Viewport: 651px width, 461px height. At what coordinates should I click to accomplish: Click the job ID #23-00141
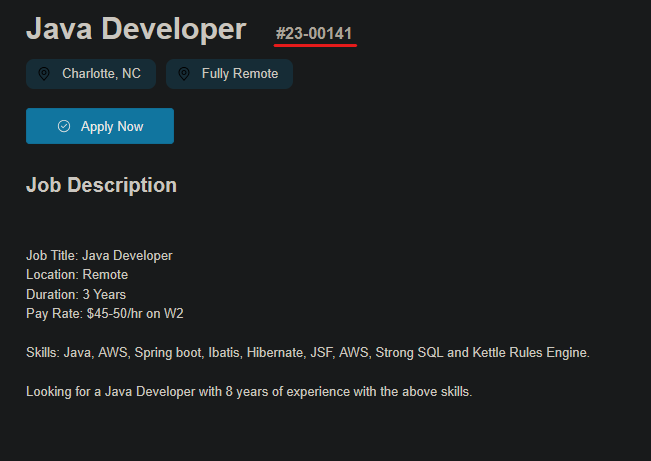click(x=314, y=34)
